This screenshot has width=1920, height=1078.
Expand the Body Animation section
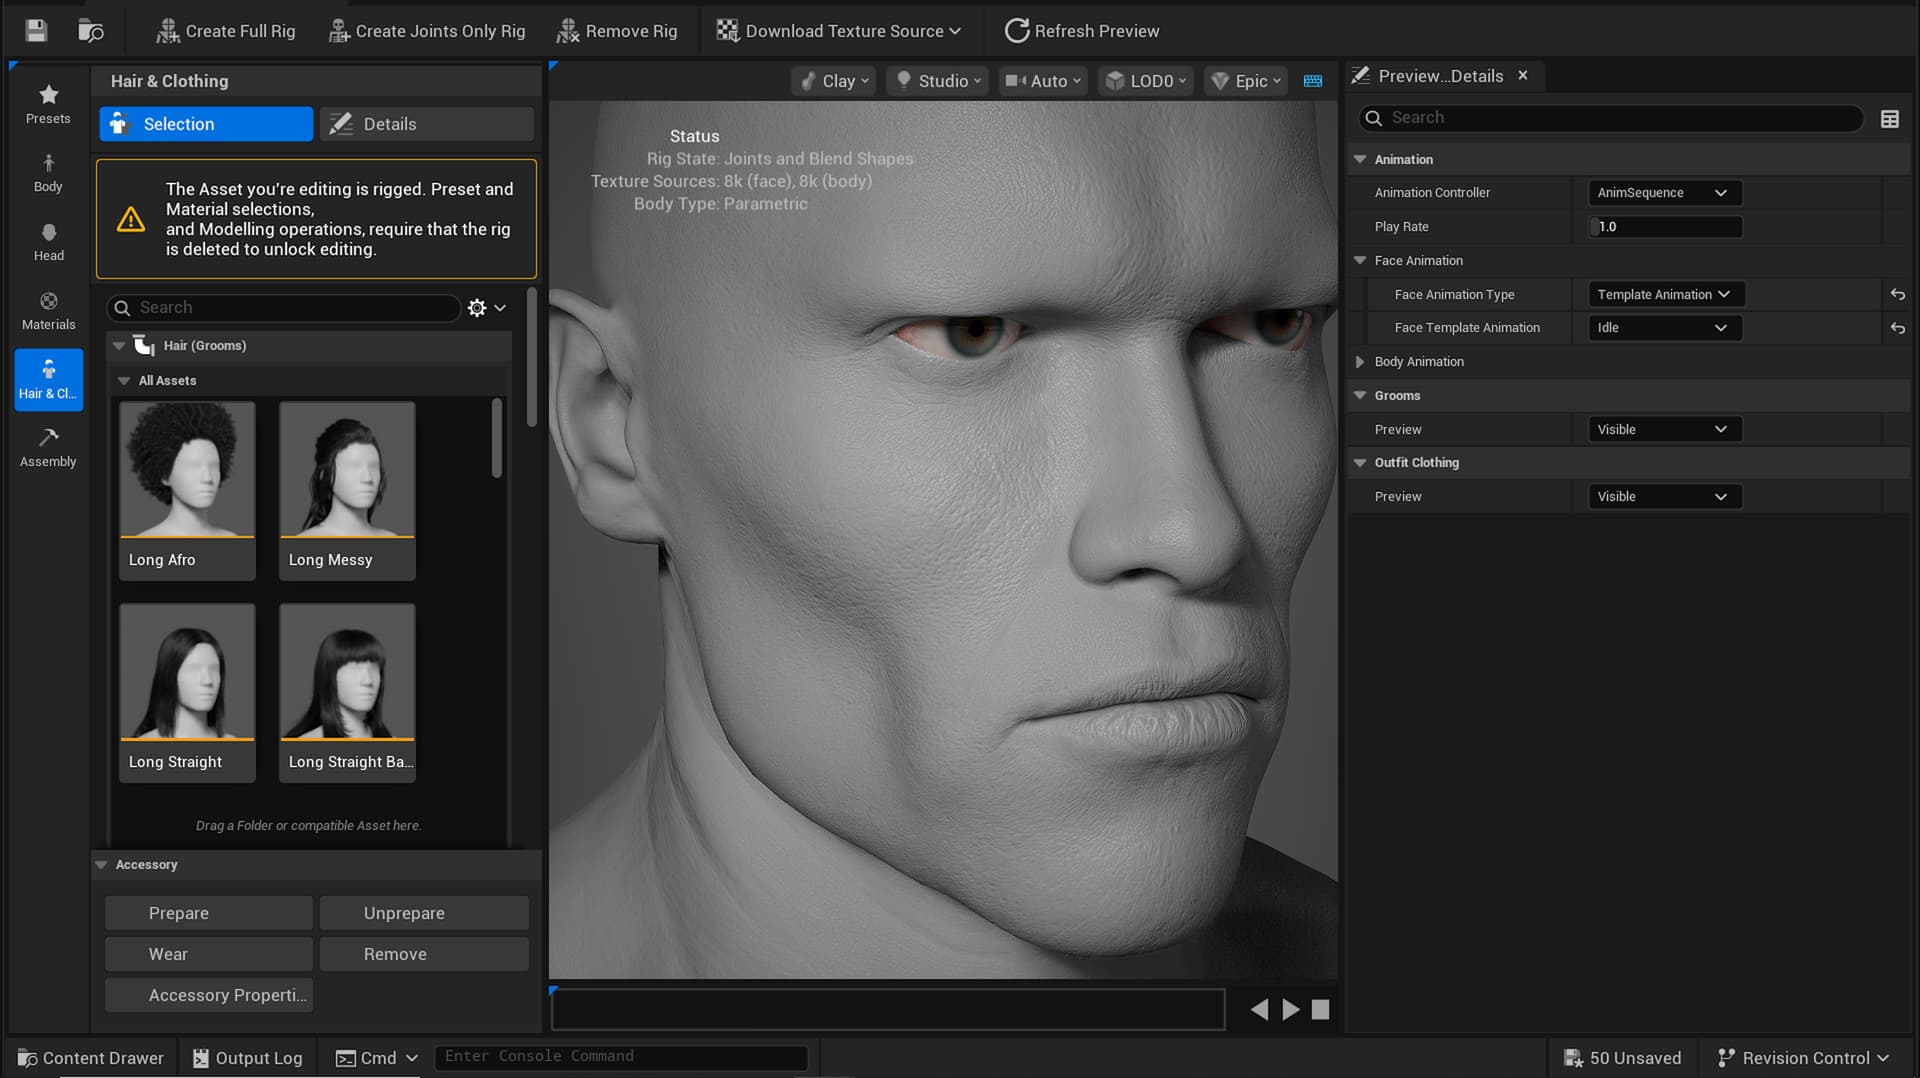(1360, 362)
